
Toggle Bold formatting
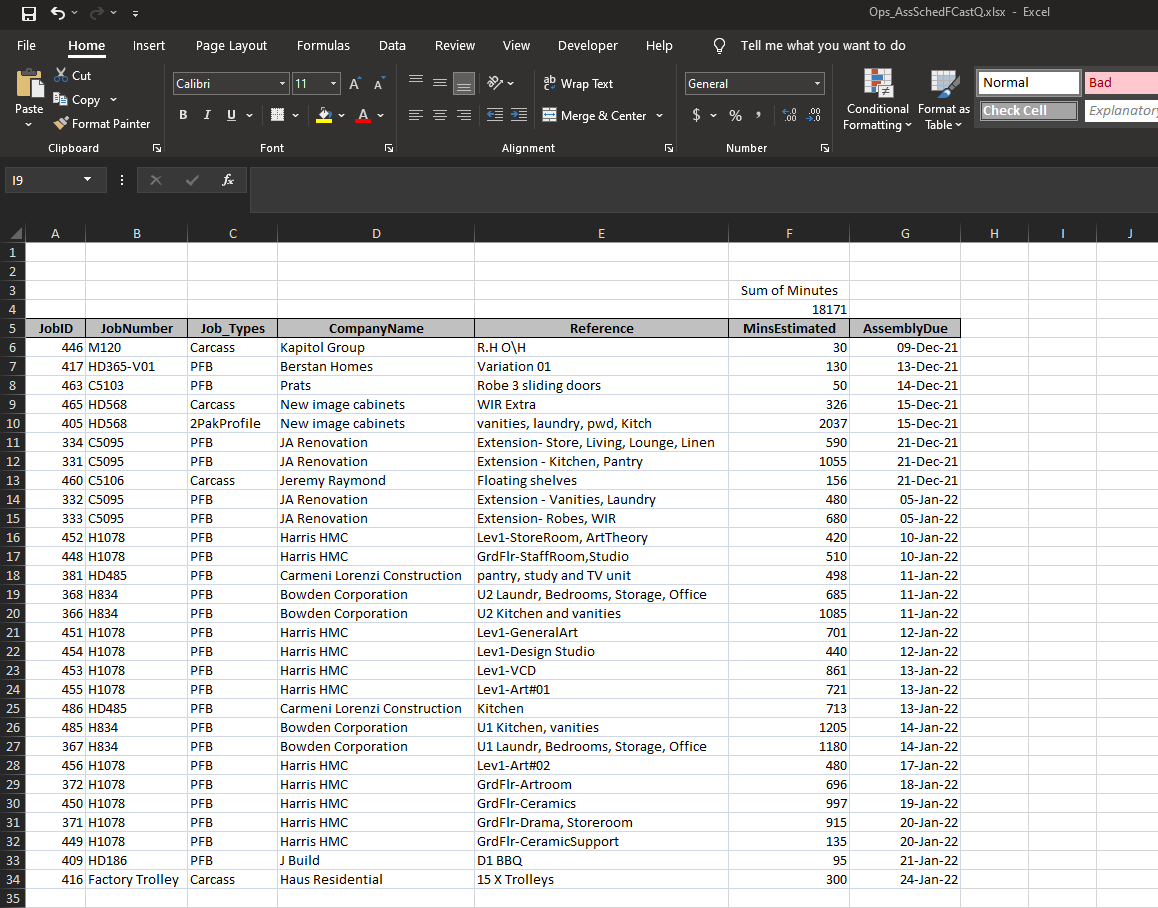pyautogui.click(x=183, y=116)
